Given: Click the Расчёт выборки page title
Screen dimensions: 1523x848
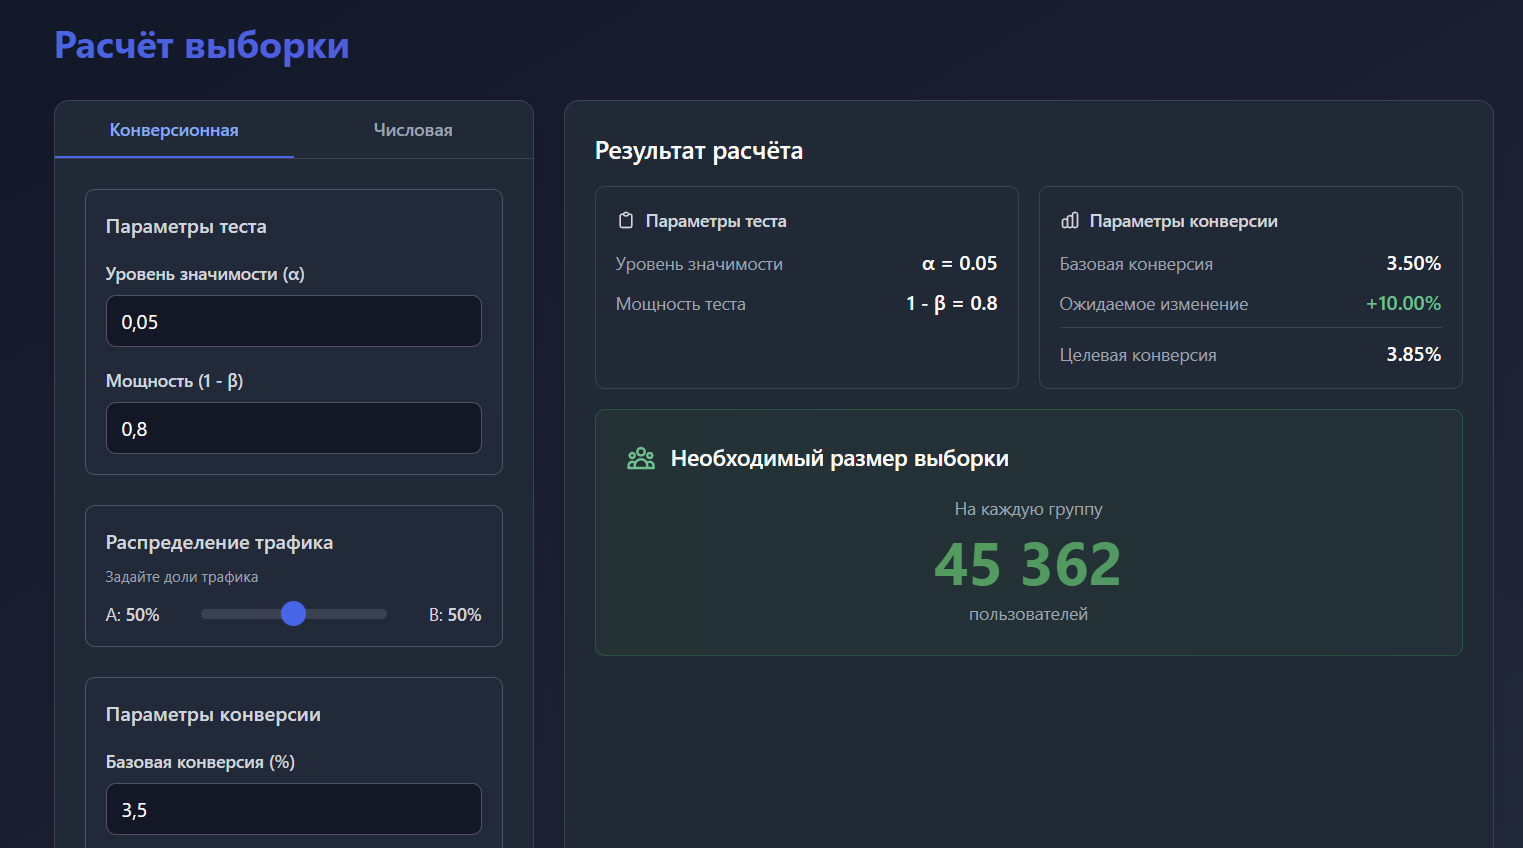Looking at the screenshot, I should click(x=202, y=45).
